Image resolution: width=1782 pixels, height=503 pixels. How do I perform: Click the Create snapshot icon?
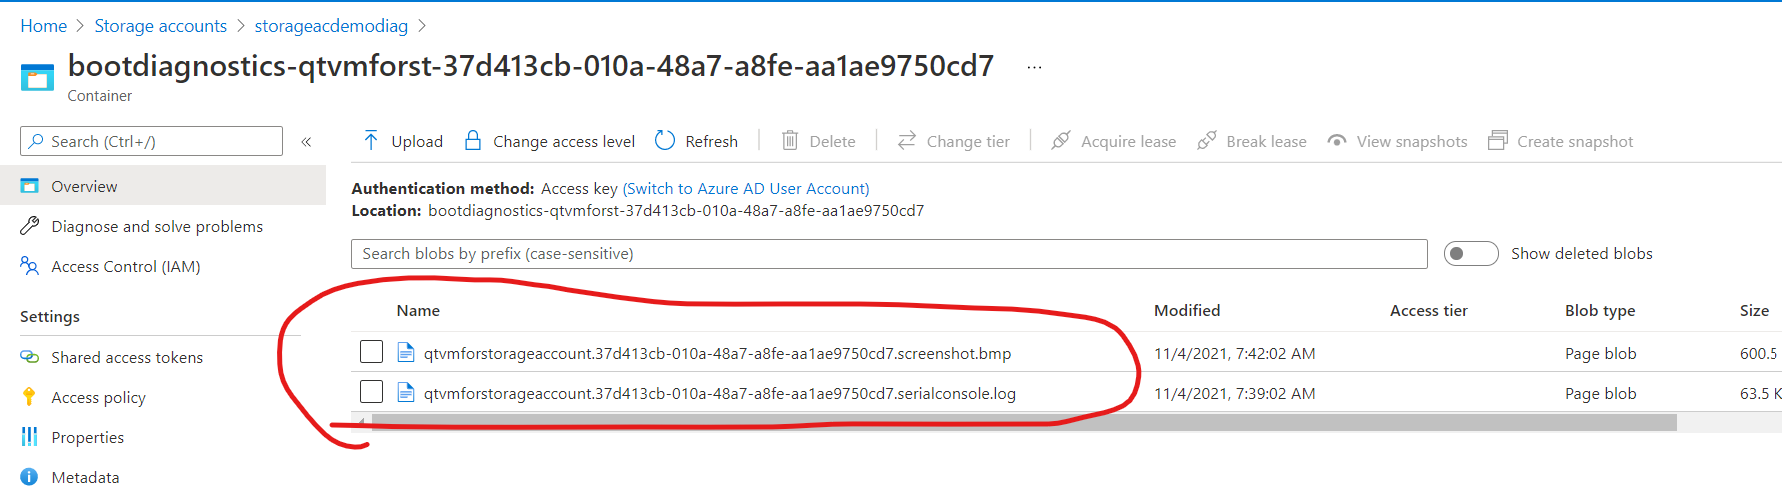[1497, 141]
